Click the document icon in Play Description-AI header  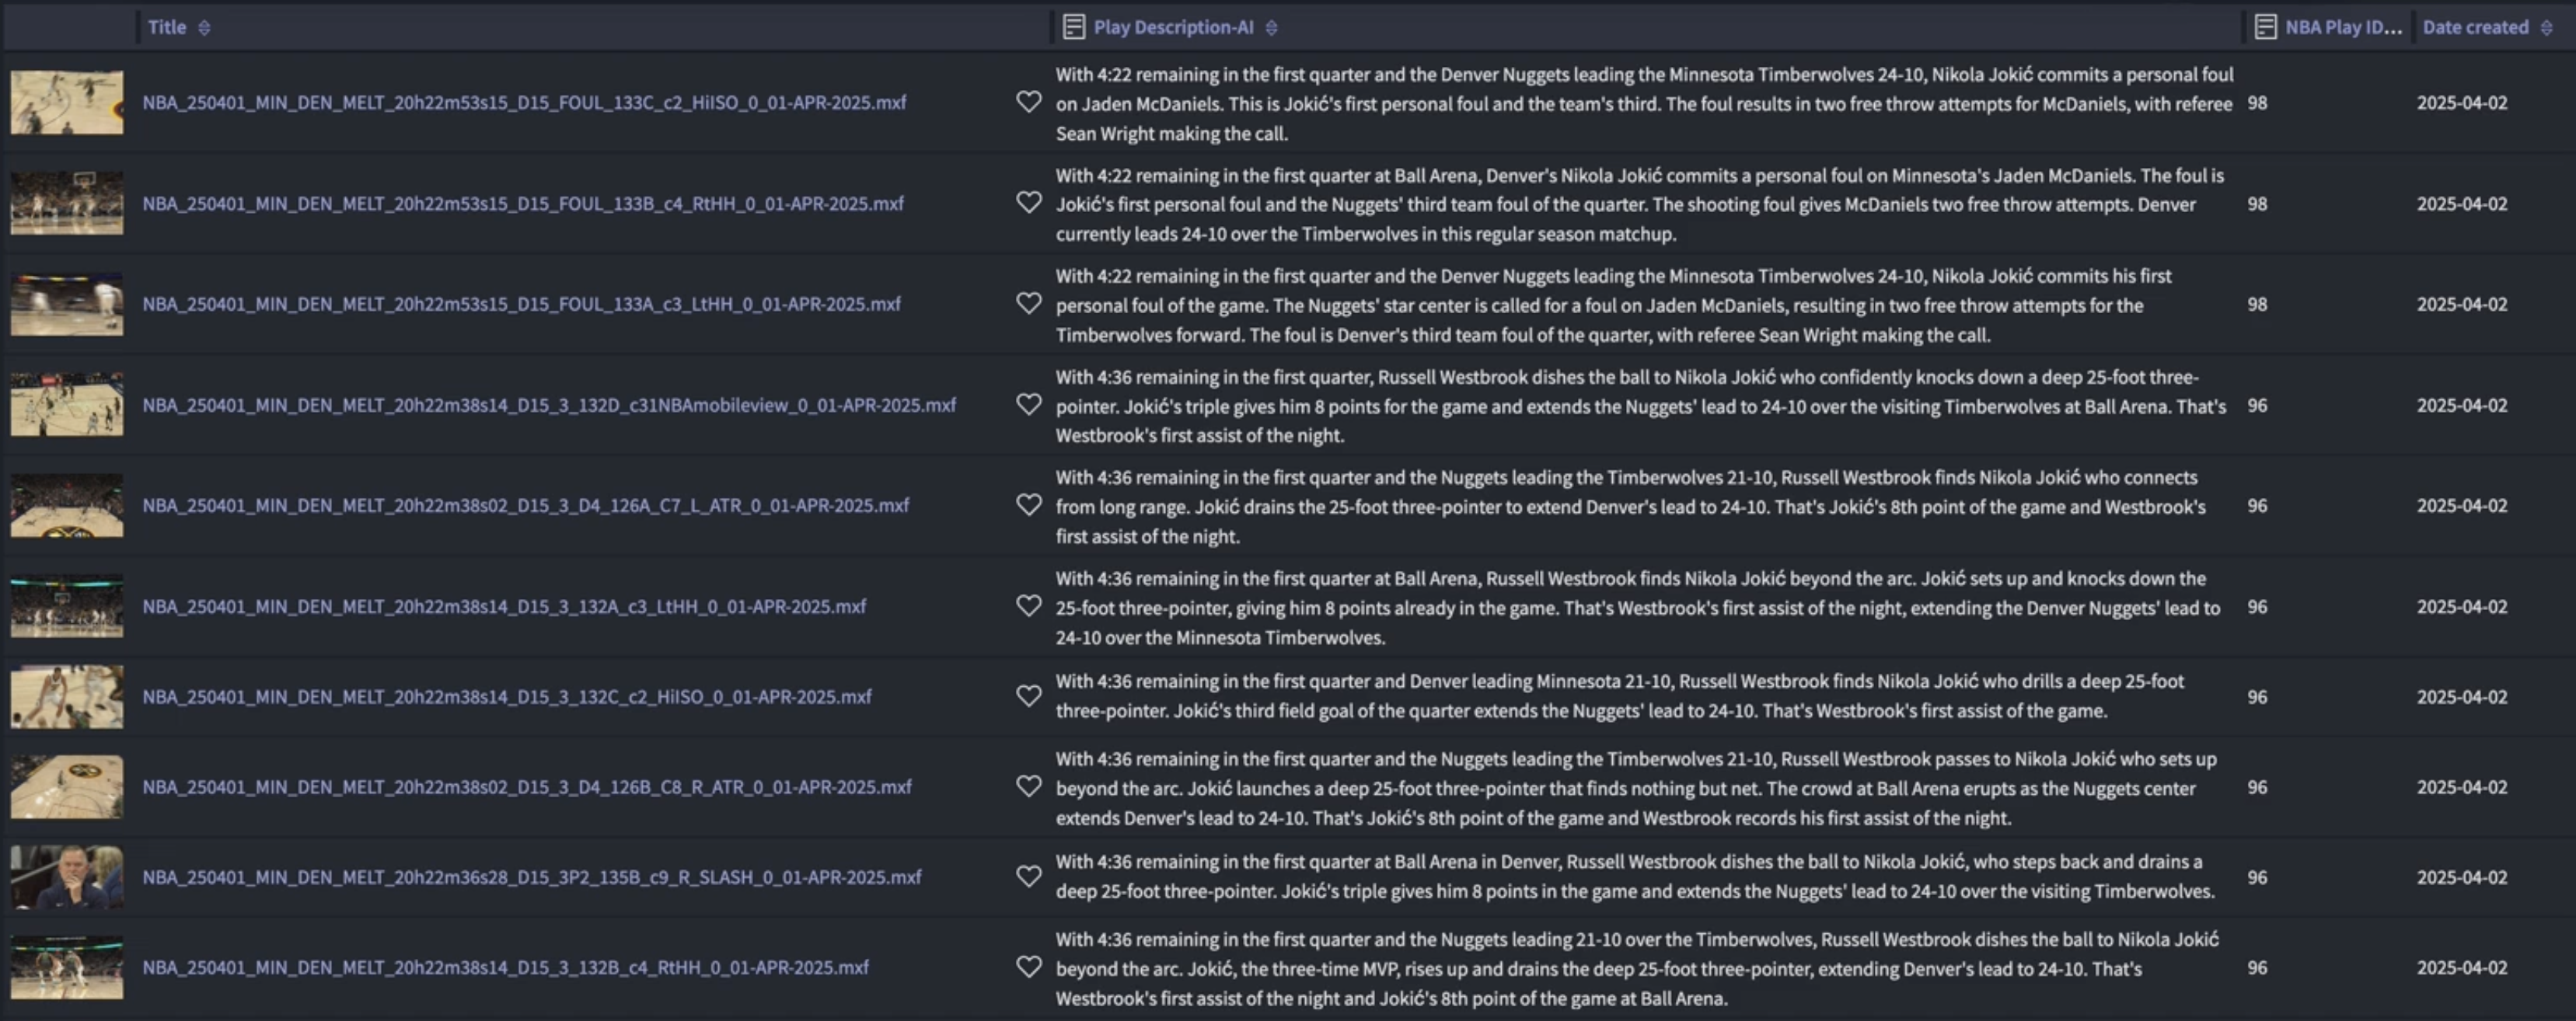pos(1075,26)
